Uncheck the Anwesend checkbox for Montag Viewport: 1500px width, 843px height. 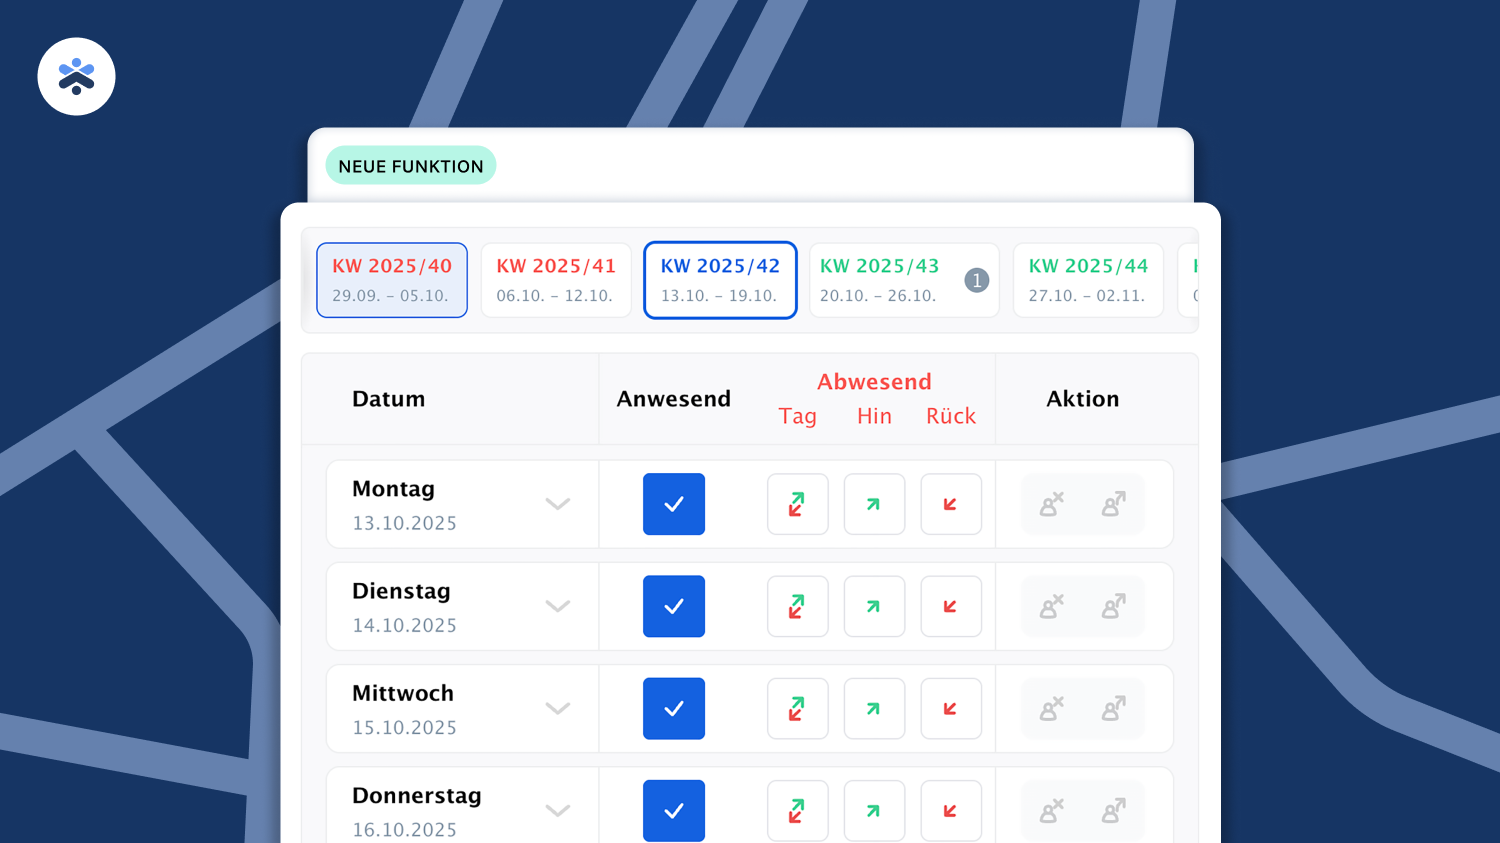[x=673, y=504]
